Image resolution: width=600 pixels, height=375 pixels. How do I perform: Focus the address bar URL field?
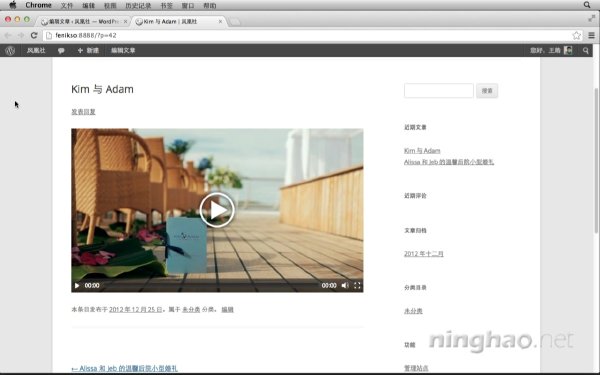coord(306,35)
